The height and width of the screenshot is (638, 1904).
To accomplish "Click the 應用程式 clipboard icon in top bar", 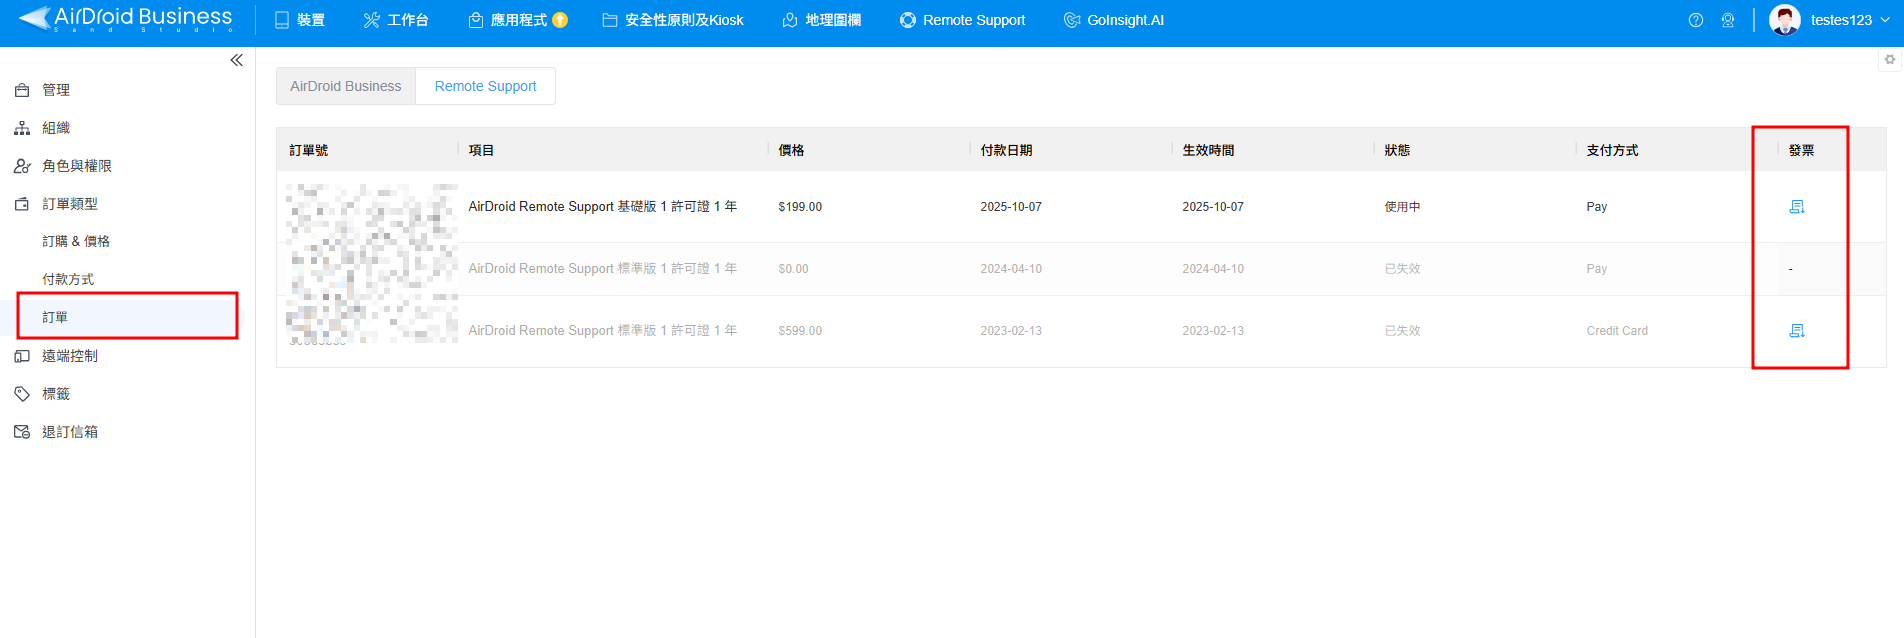I will [476, 20].
